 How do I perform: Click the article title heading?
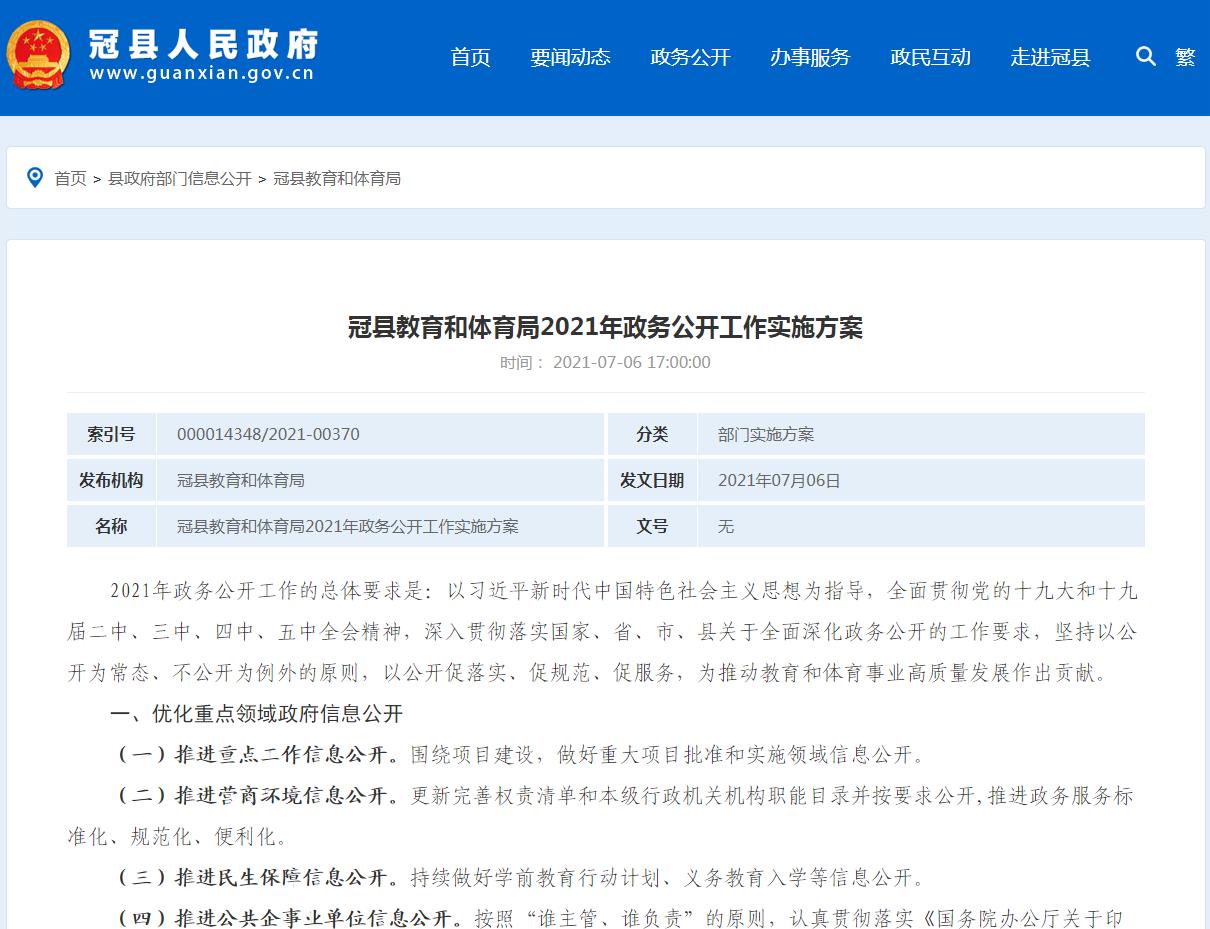coord(605,327)
